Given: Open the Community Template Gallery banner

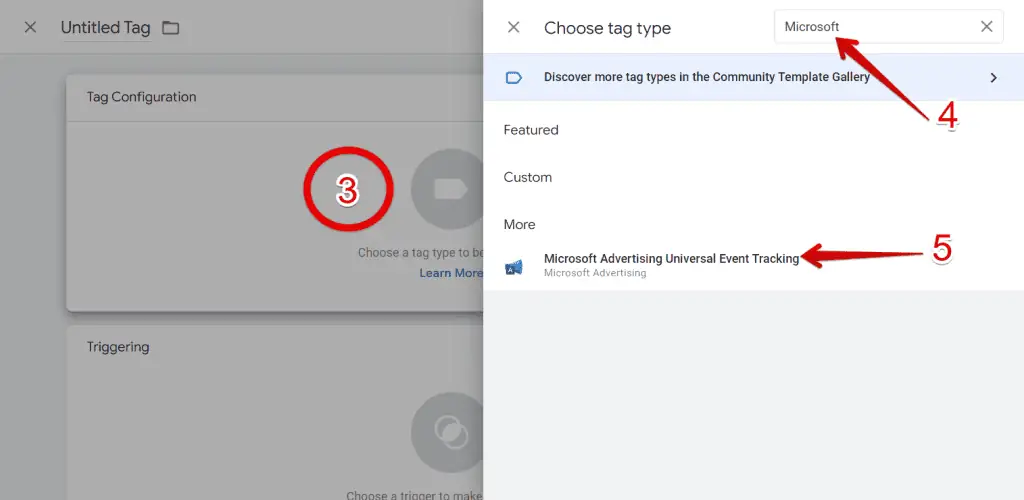Looking at the screenshot, I should (x=753, y=77).
